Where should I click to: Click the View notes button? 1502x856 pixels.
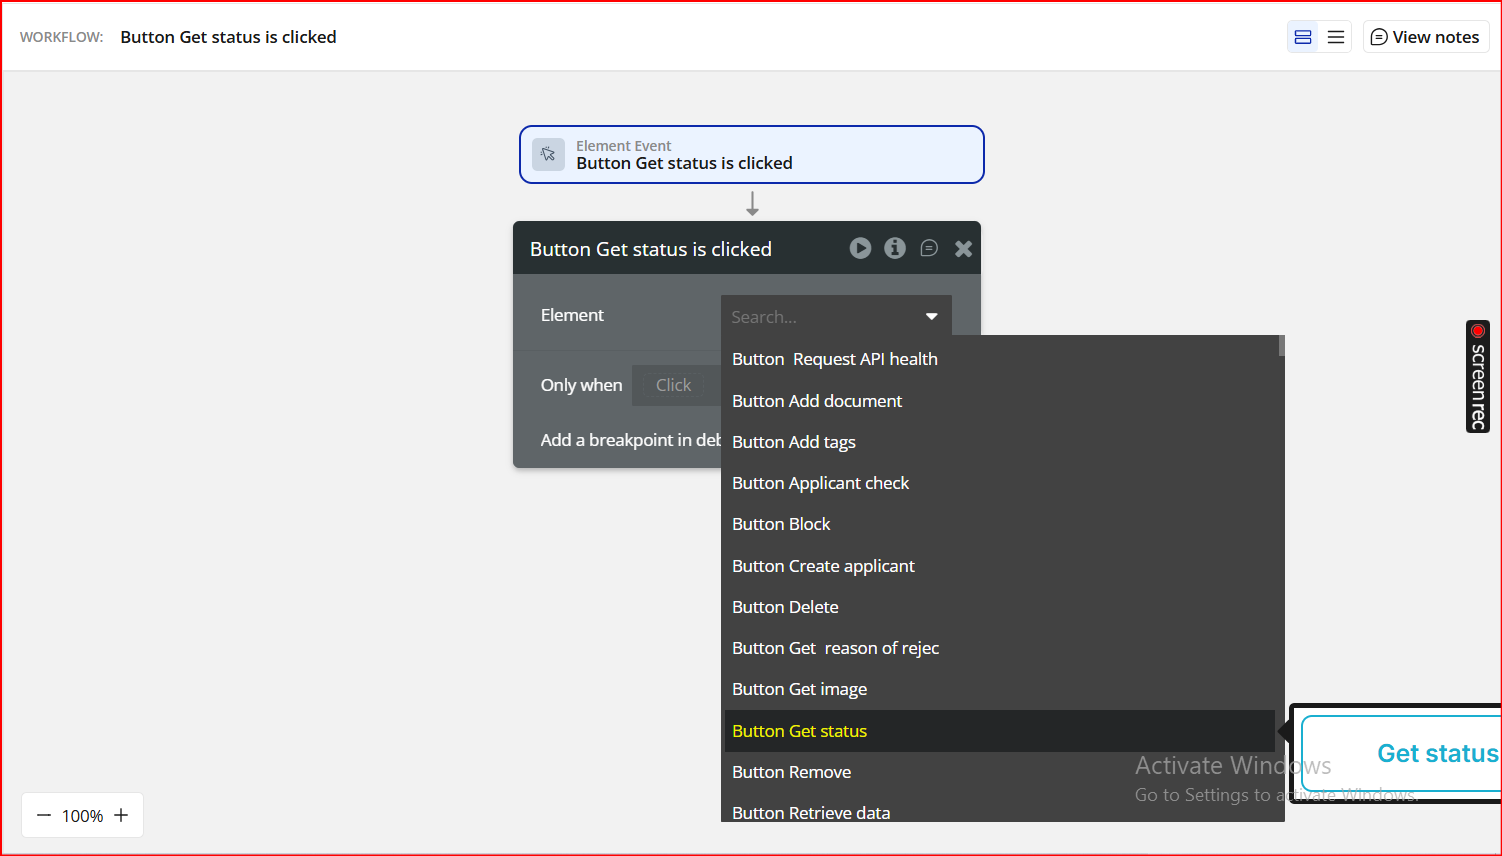pyautogui.click(x=1425, y=37)
